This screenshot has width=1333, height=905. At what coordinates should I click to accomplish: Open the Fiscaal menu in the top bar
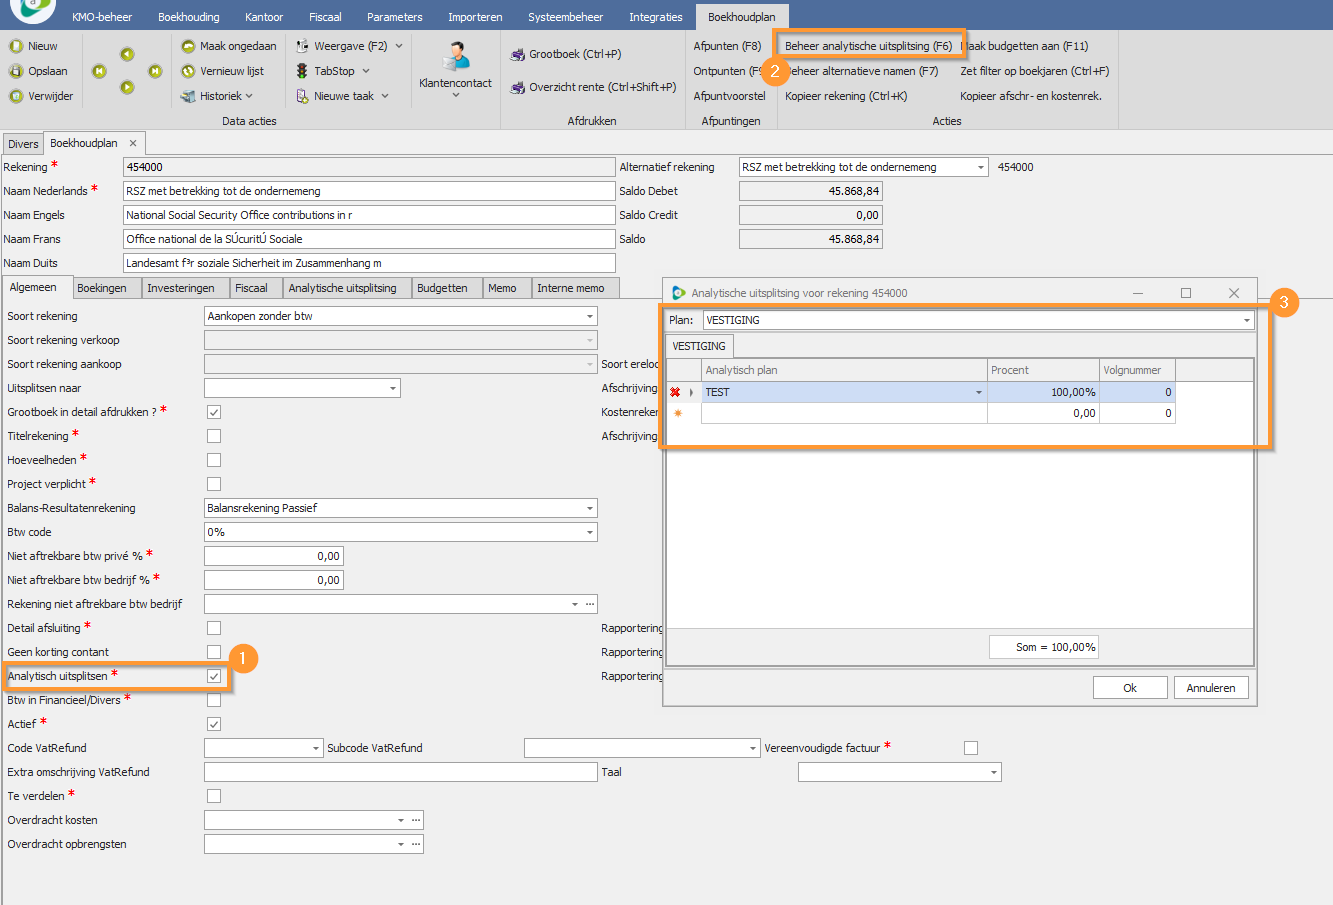pyautogui.click(x=325, y=17)
